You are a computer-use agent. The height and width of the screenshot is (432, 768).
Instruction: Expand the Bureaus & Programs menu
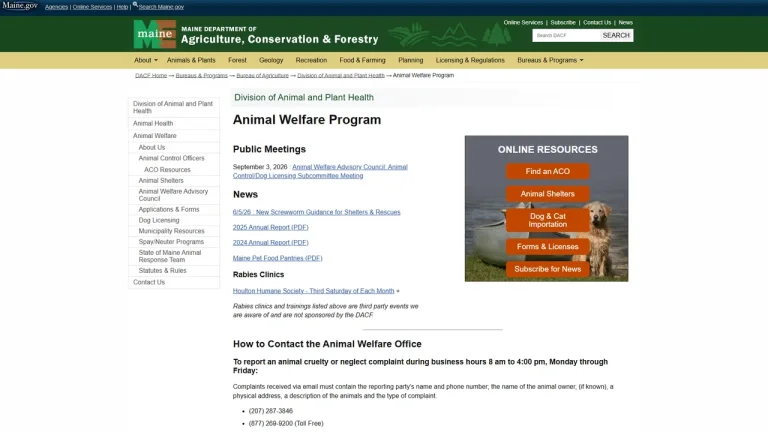(x=550, y=60)
